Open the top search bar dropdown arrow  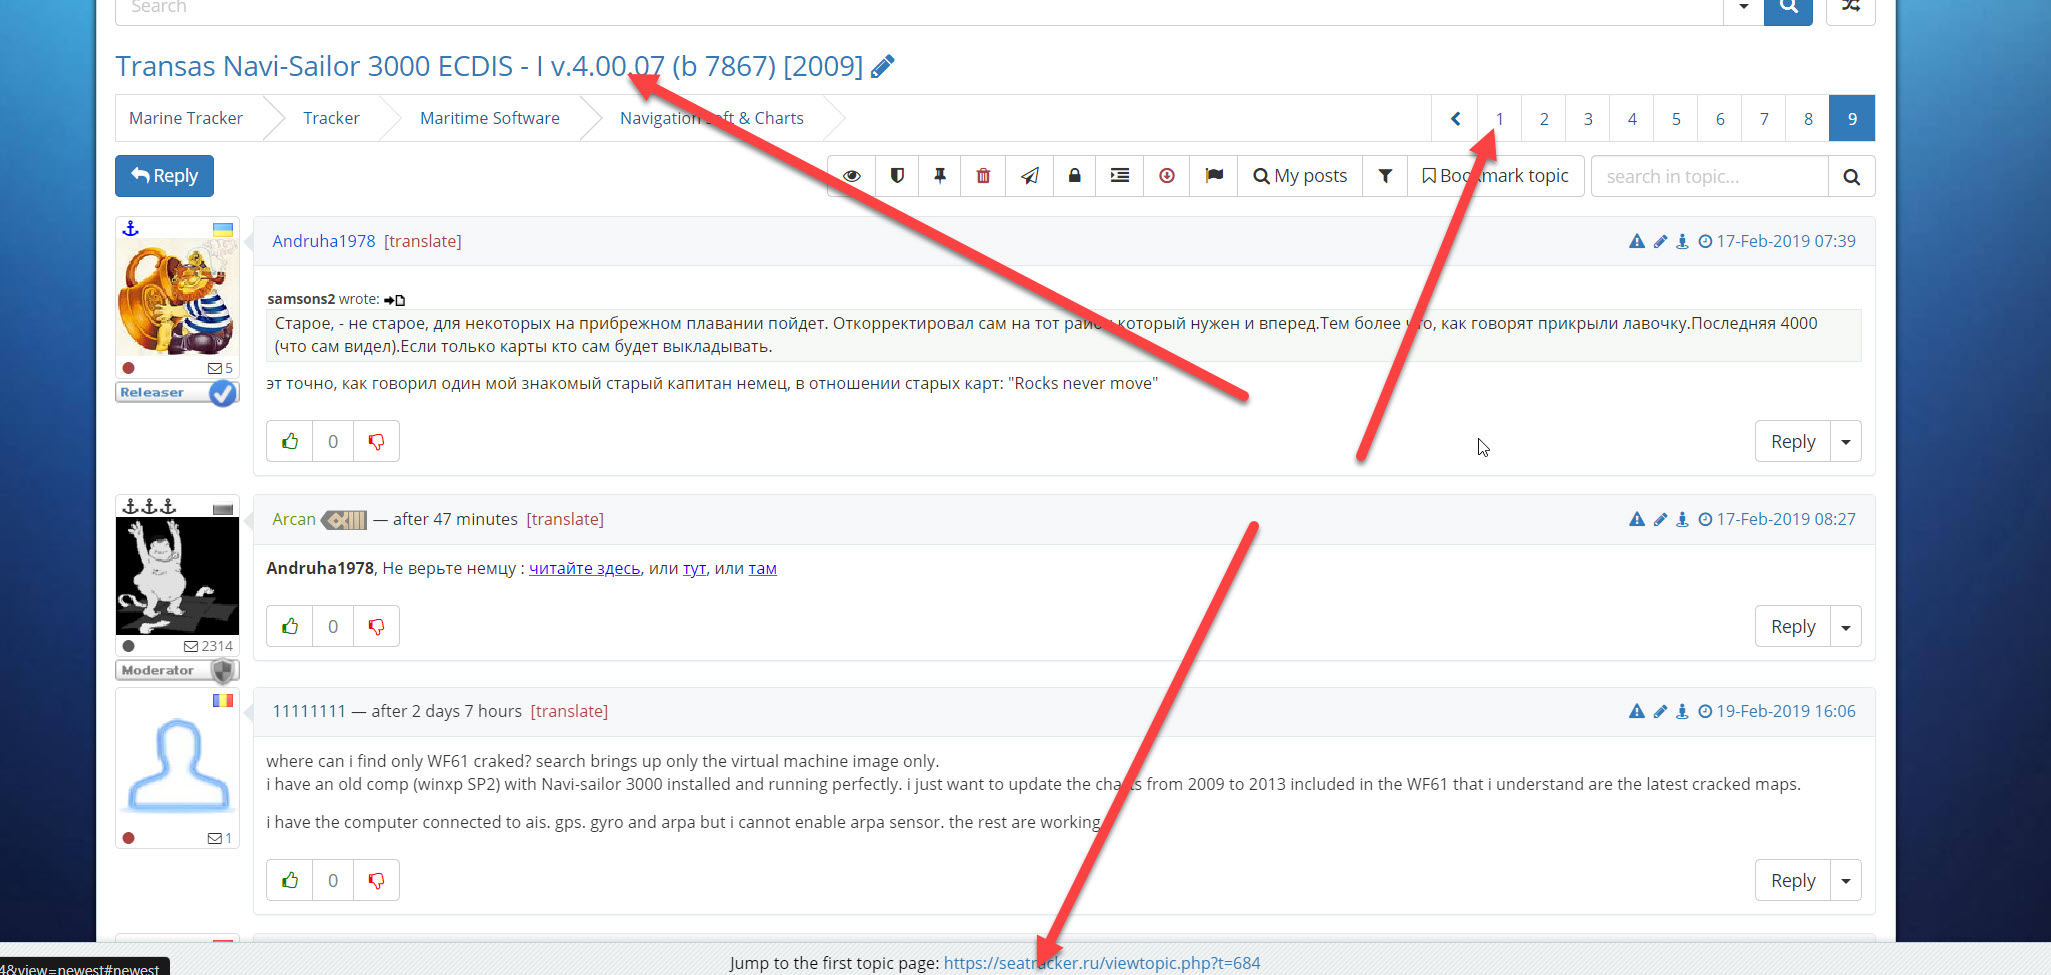click(1743, 7)
